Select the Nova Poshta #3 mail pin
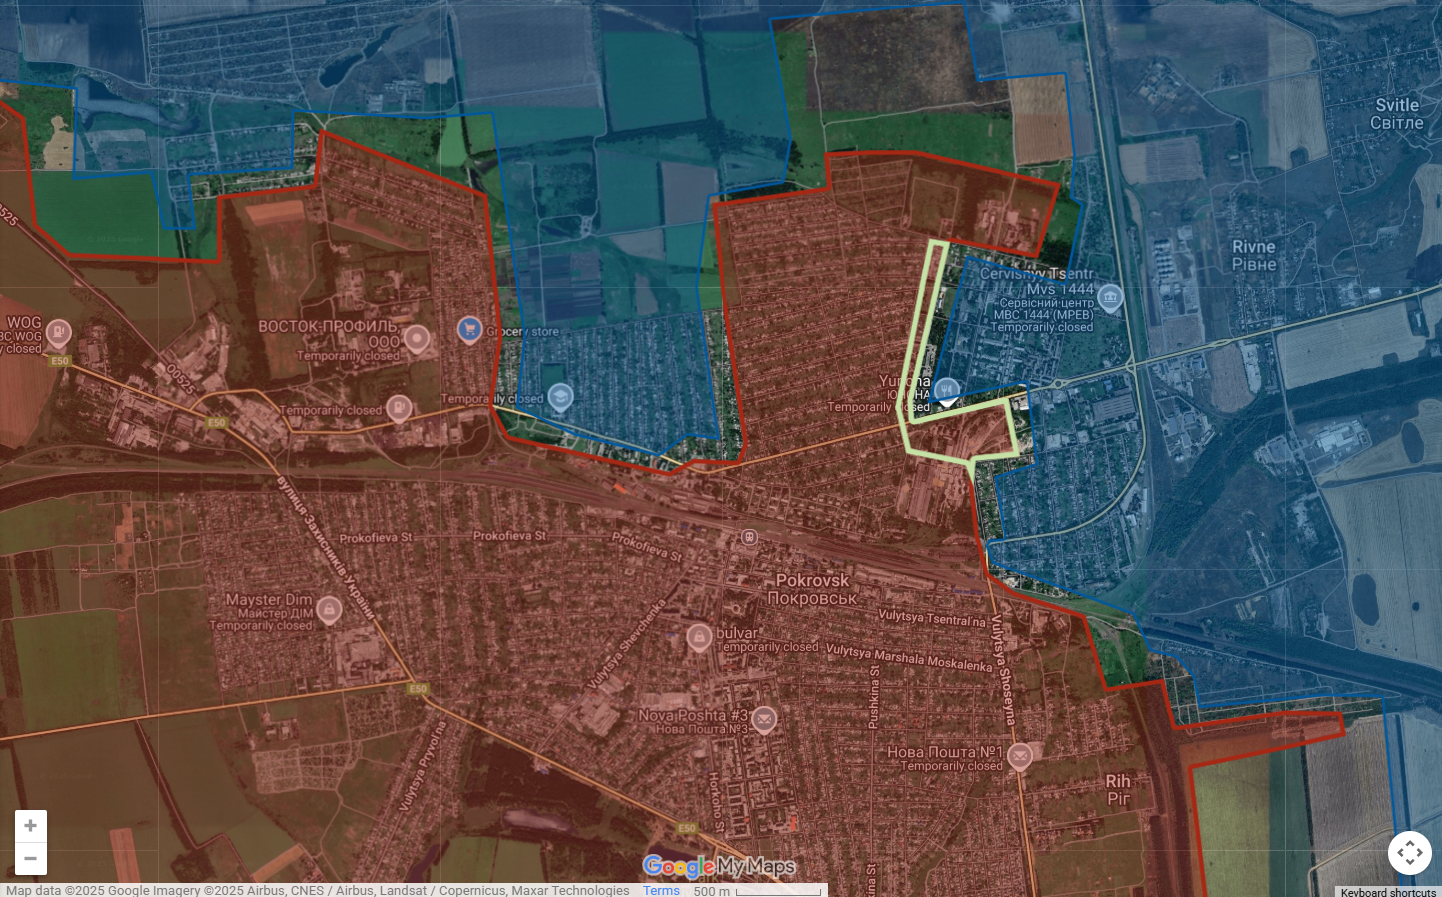 point(764,719)
